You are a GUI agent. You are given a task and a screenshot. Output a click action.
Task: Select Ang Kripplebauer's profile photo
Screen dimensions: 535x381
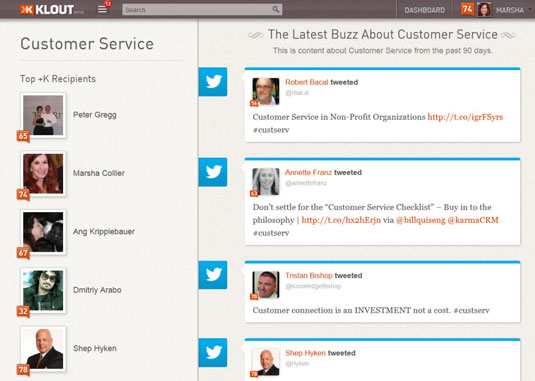43,232
